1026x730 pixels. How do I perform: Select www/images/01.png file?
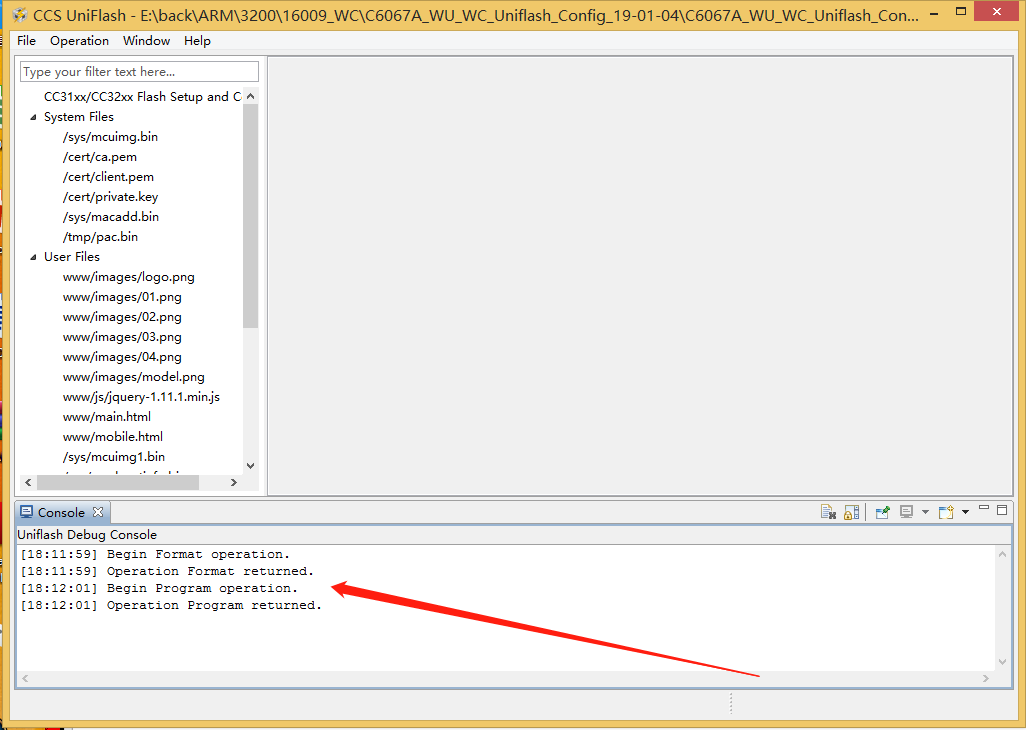tap(122, 297)
